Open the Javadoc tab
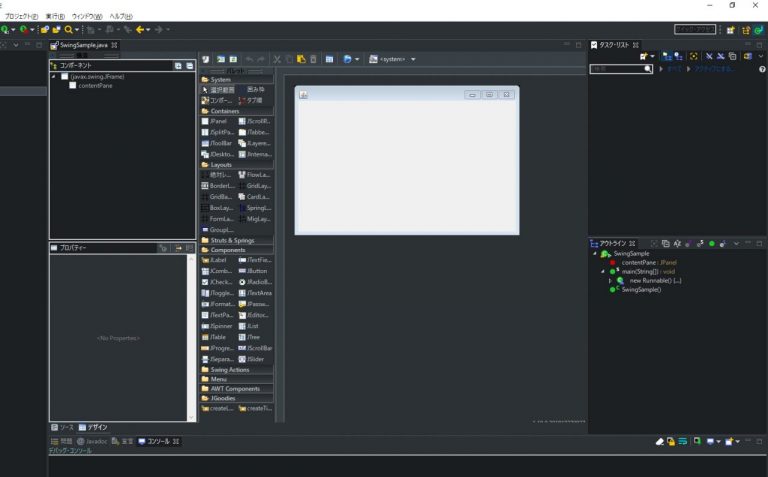Image resolution: width=768 pixels, height=477 pixels. [93, 441]
